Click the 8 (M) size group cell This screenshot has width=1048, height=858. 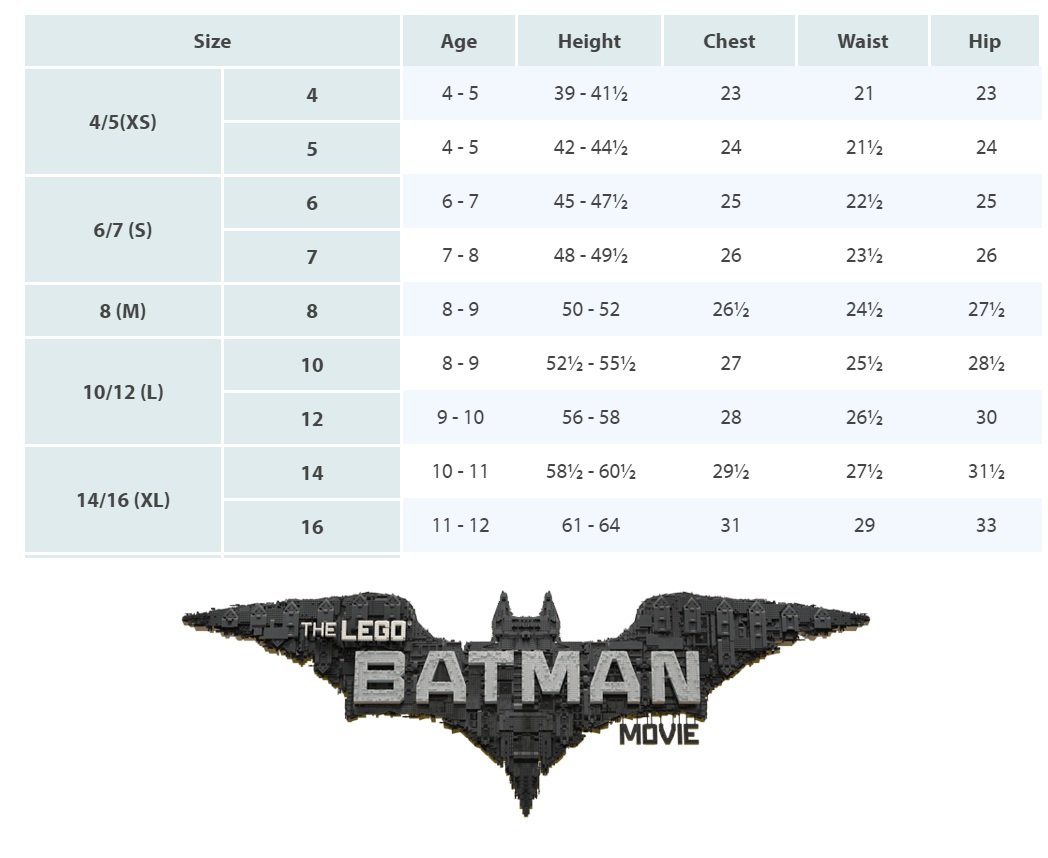pos(123,311)
